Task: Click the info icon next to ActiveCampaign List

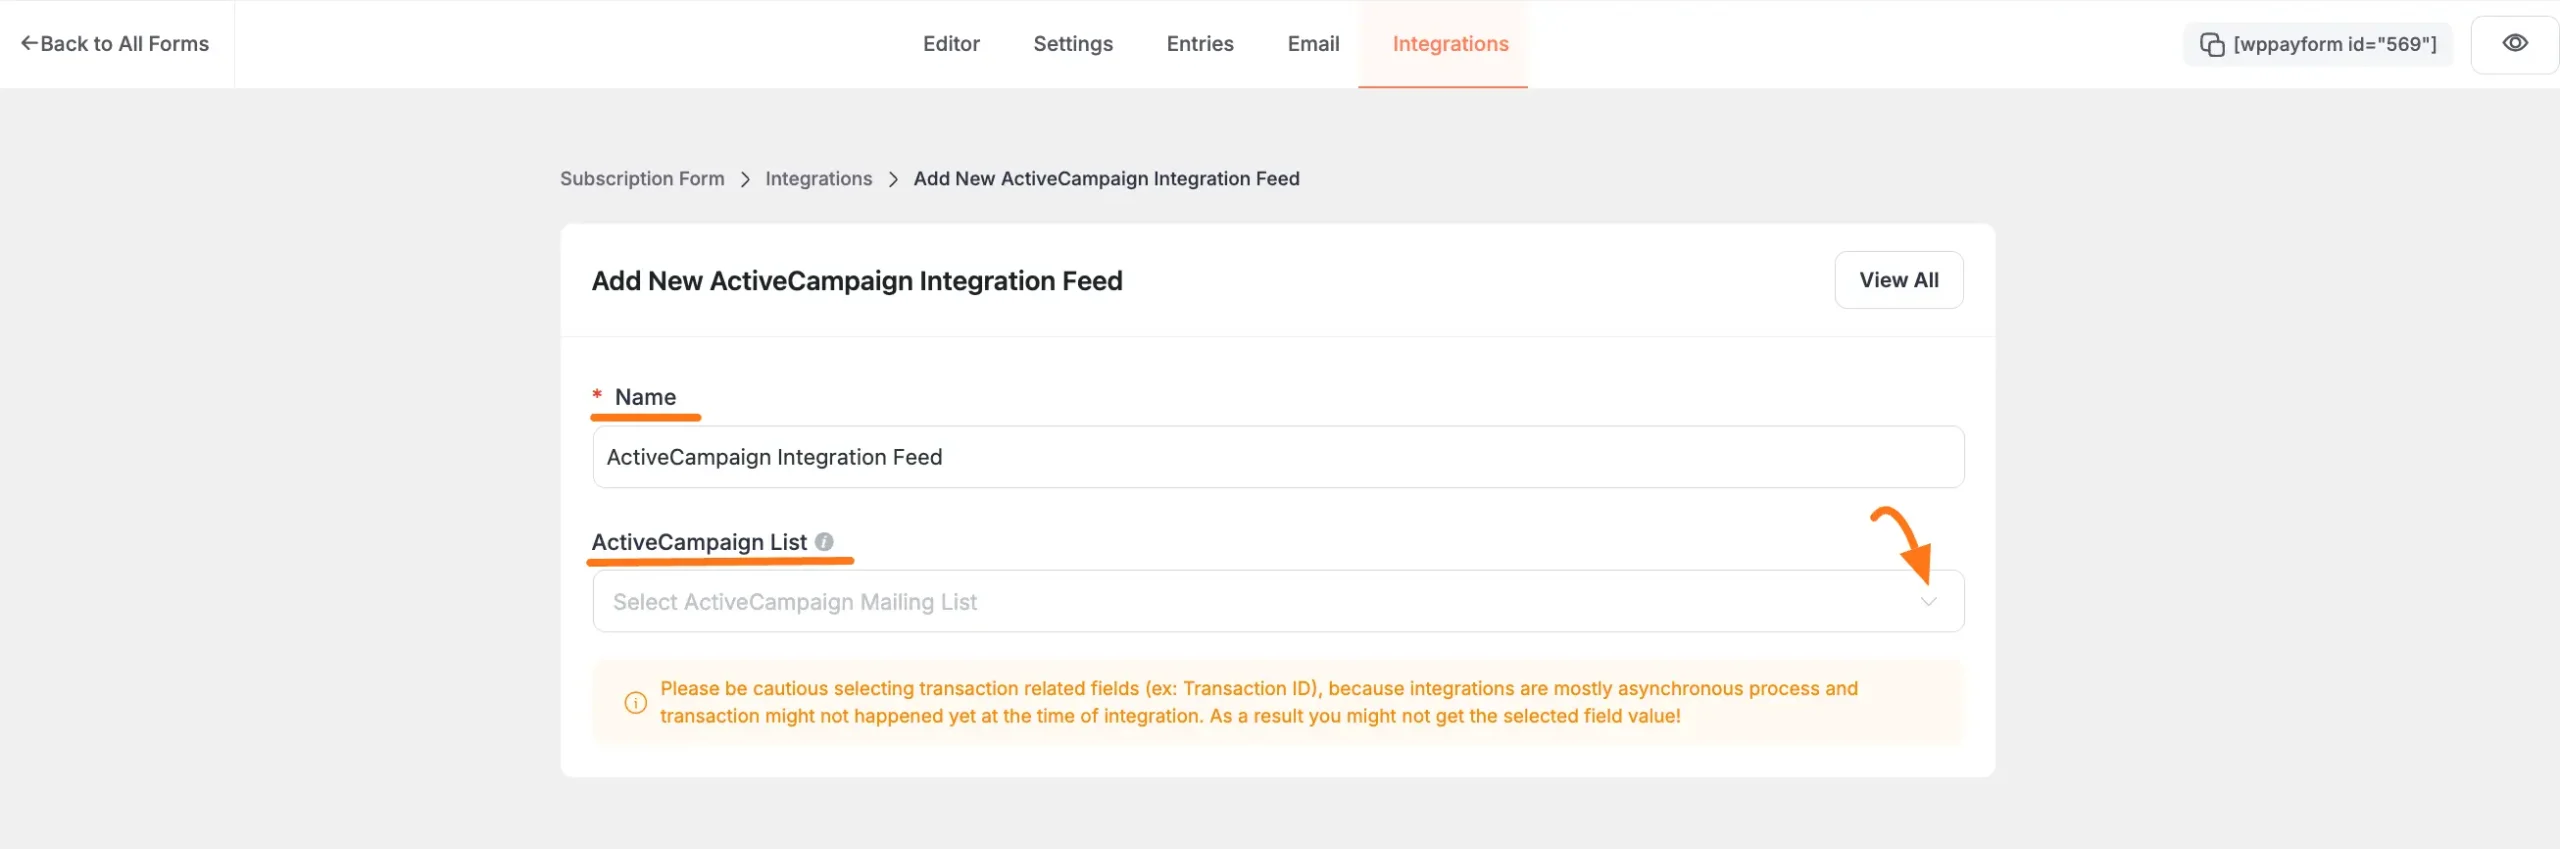Action: [x=823, y=541]
